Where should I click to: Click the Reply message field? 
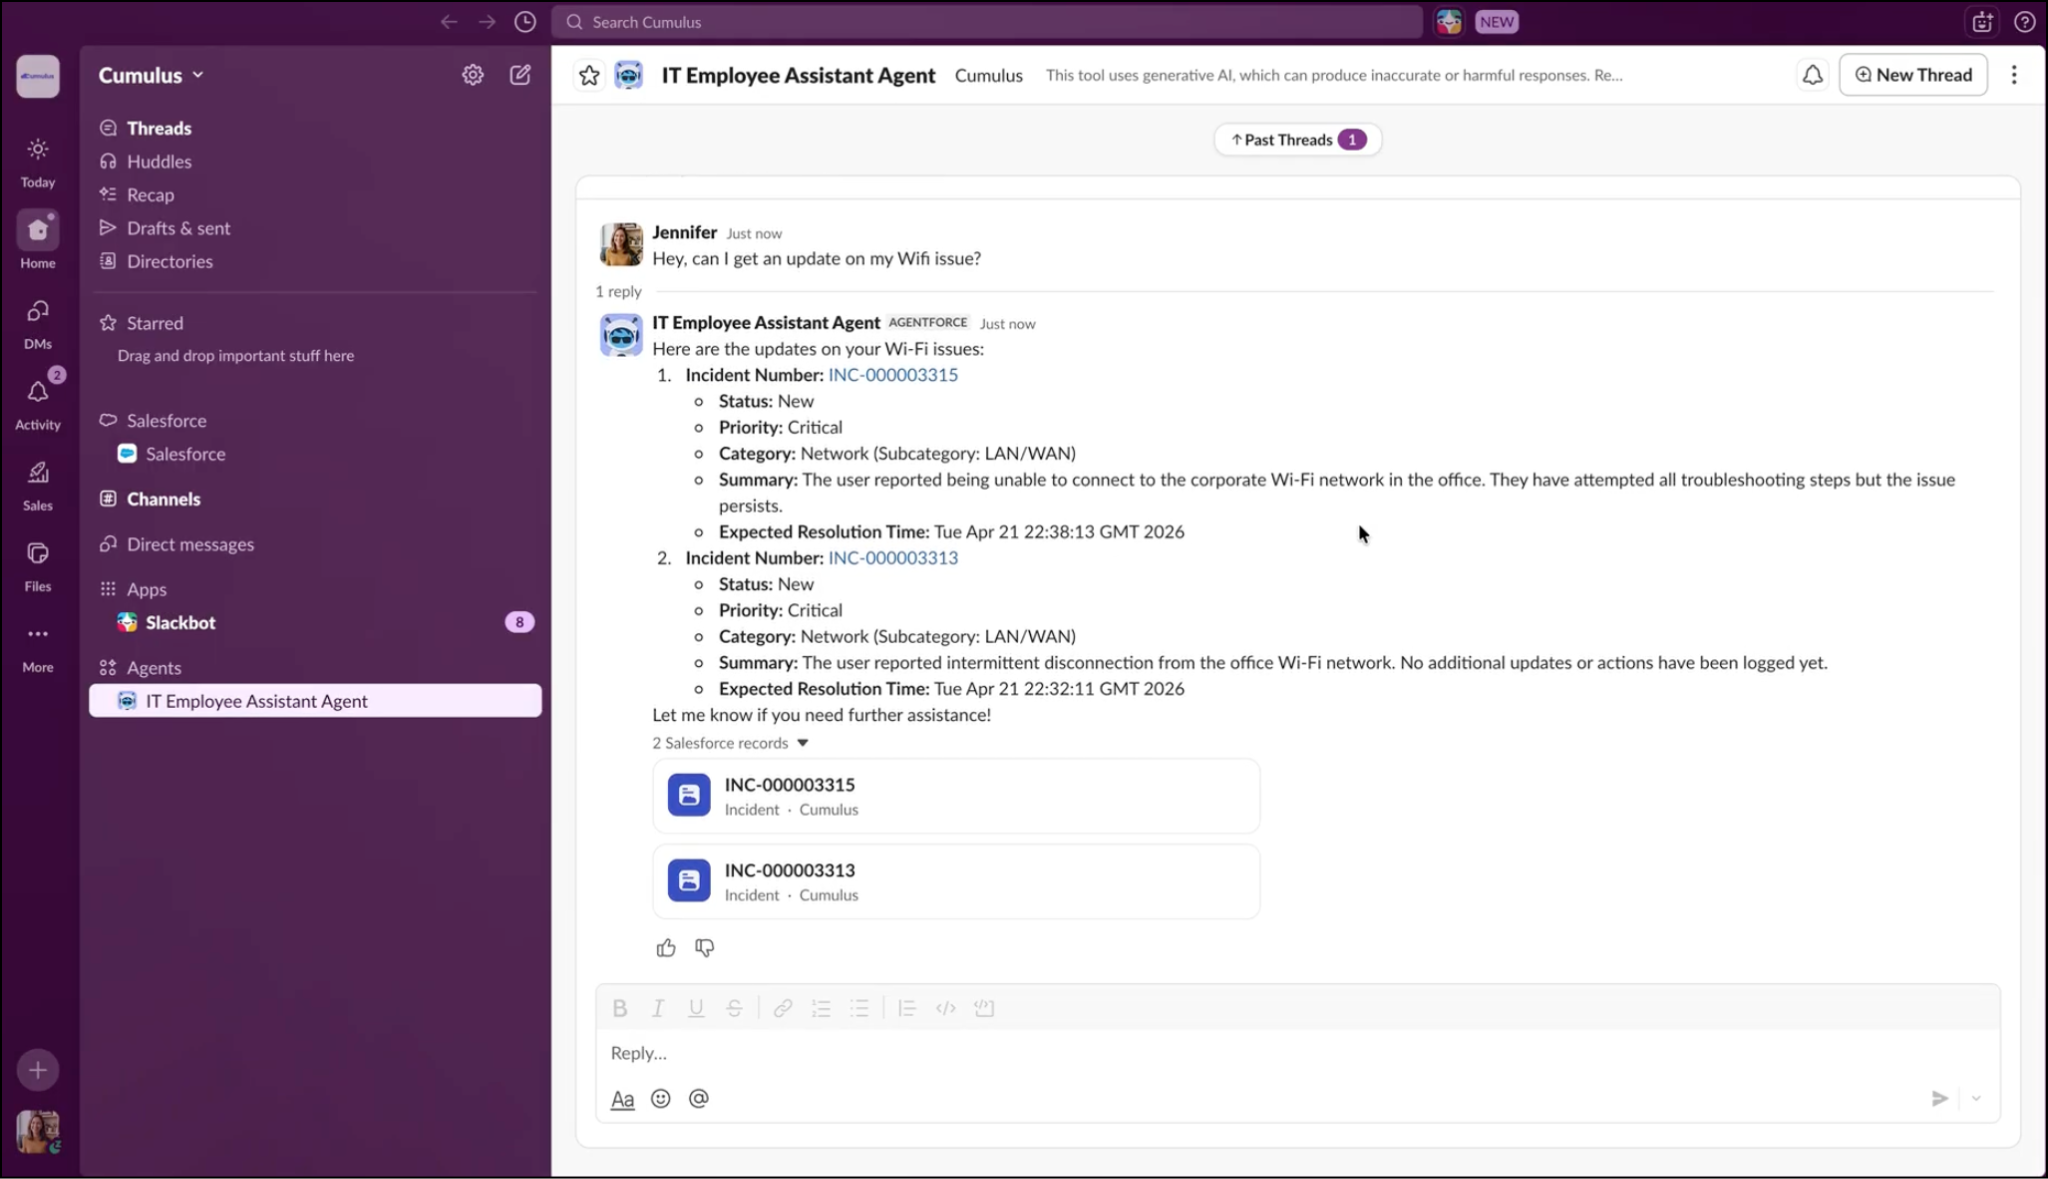click(x=1298, y=1053)
